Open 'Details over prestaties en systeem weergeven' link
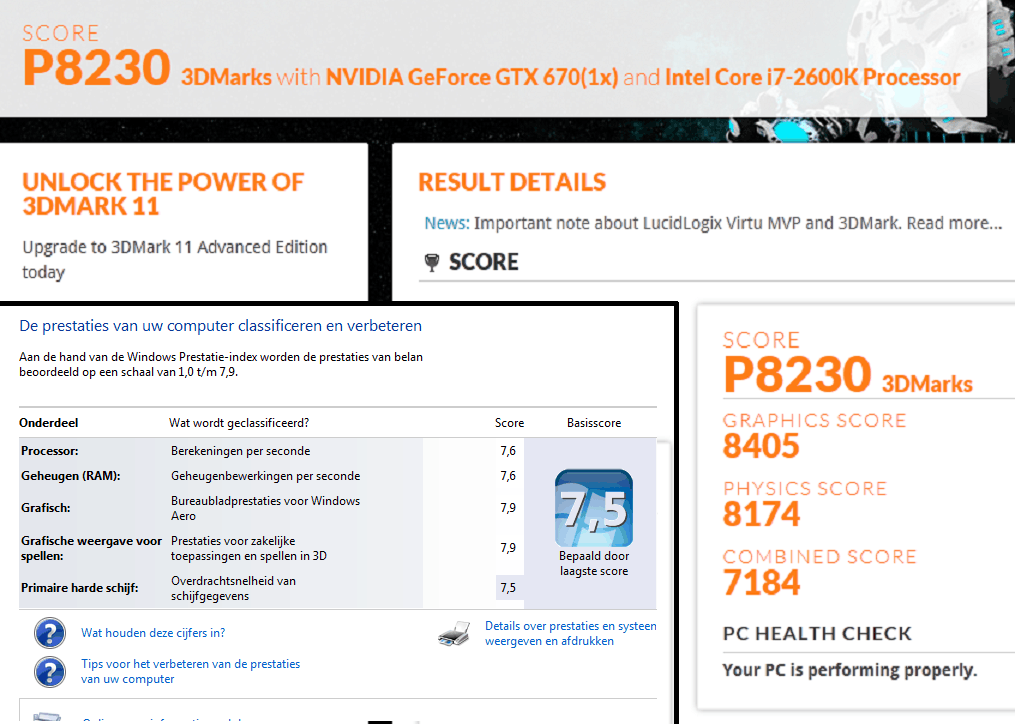This screenshot has height=724, width=1015. tap(570, 633)
